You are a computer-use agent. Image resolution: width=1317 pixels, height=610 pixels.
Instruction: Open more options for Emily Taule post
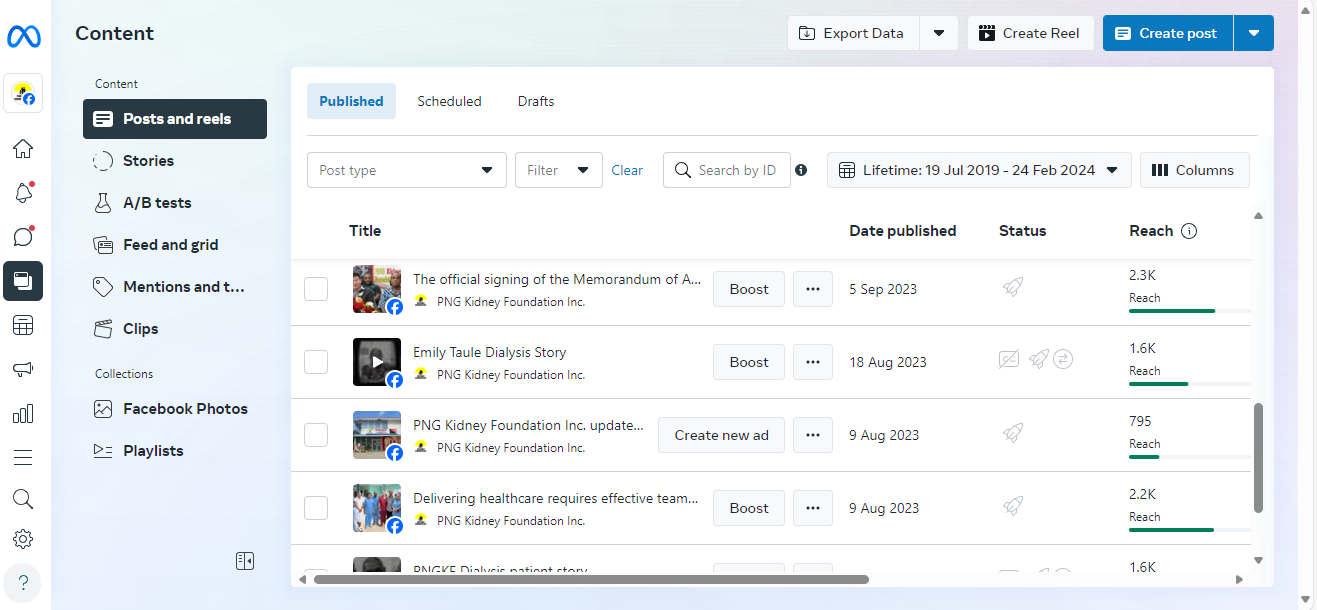click(x=813, y=362)
